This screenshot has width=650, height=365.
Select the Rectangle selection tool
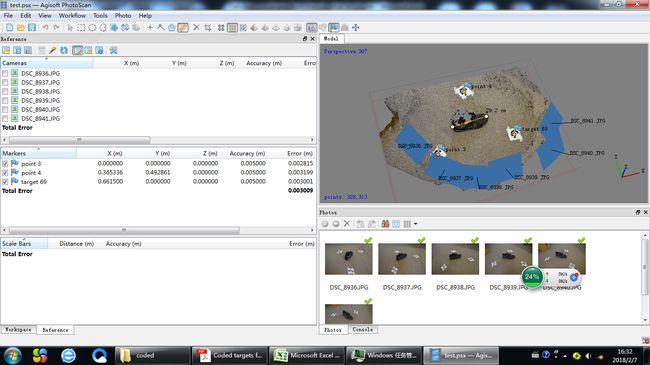coord(81,28)
